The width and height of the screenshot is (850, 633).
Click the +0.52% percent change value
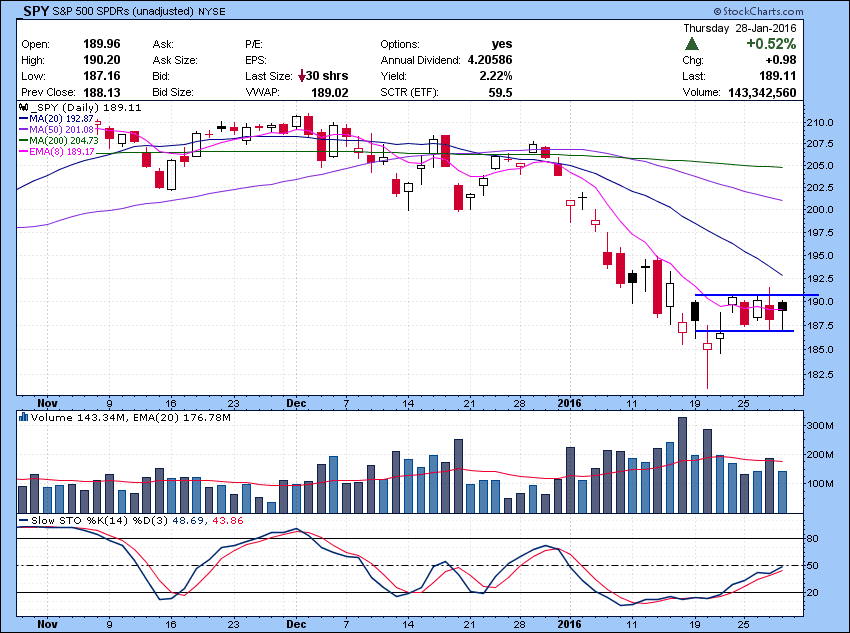point(771,44)
